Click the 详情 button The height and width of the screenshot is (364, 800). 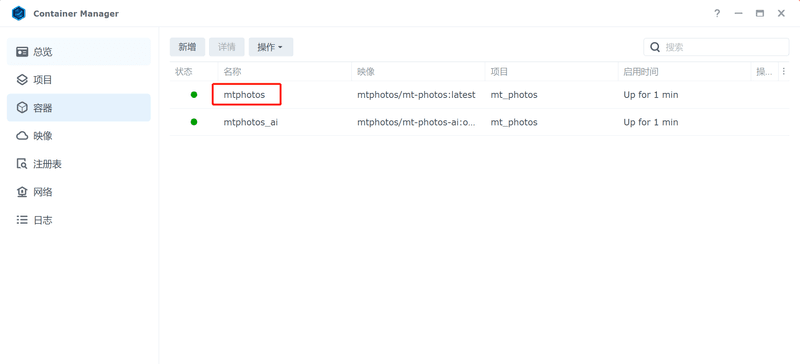pos(227,47)
